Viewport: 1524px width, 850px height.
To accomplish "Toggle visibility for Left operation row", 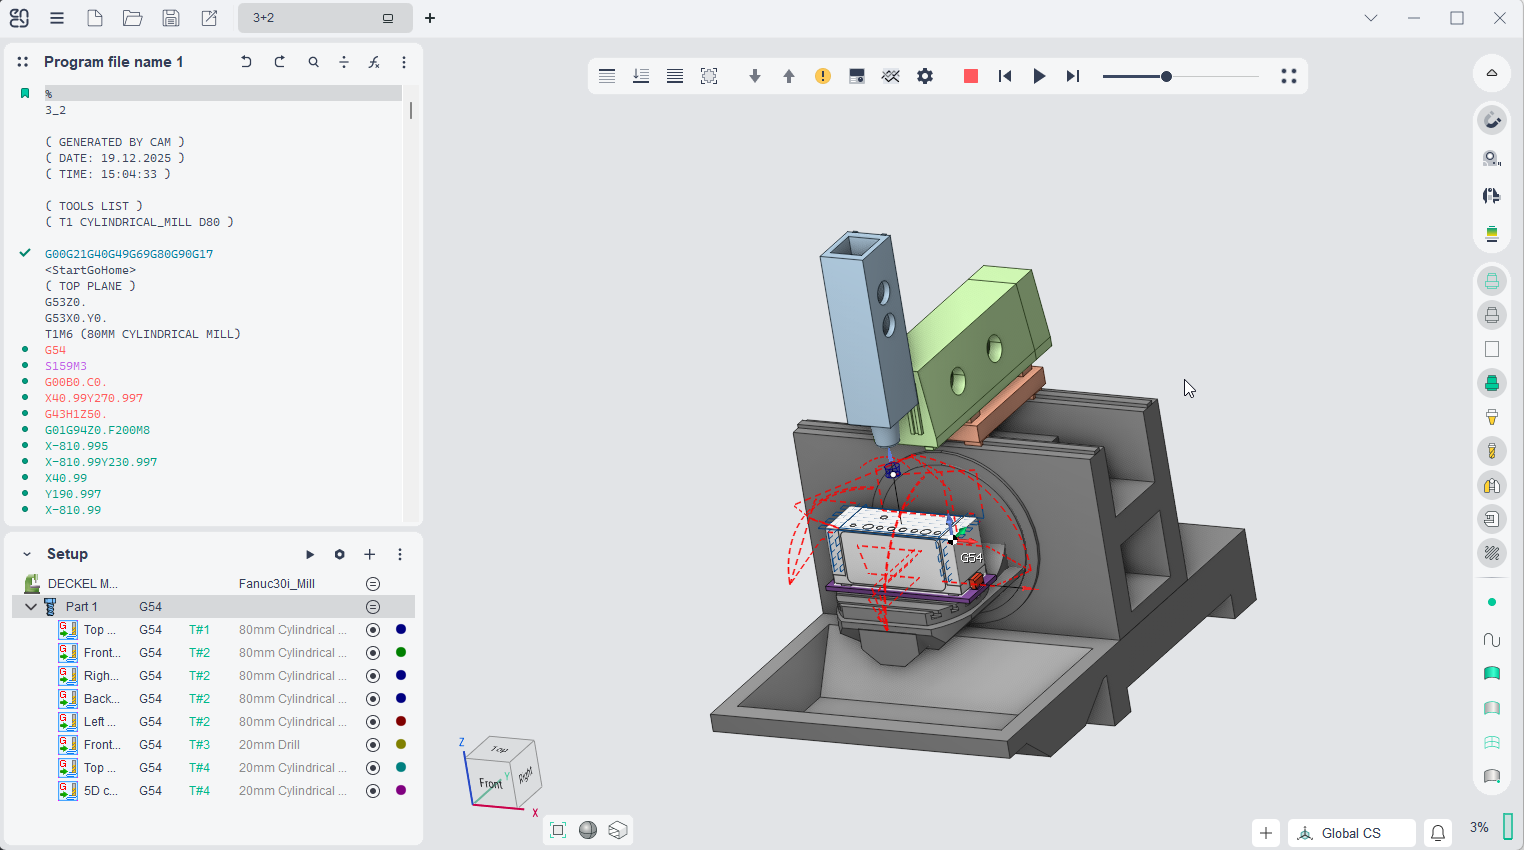I will [x=373, y=722].
